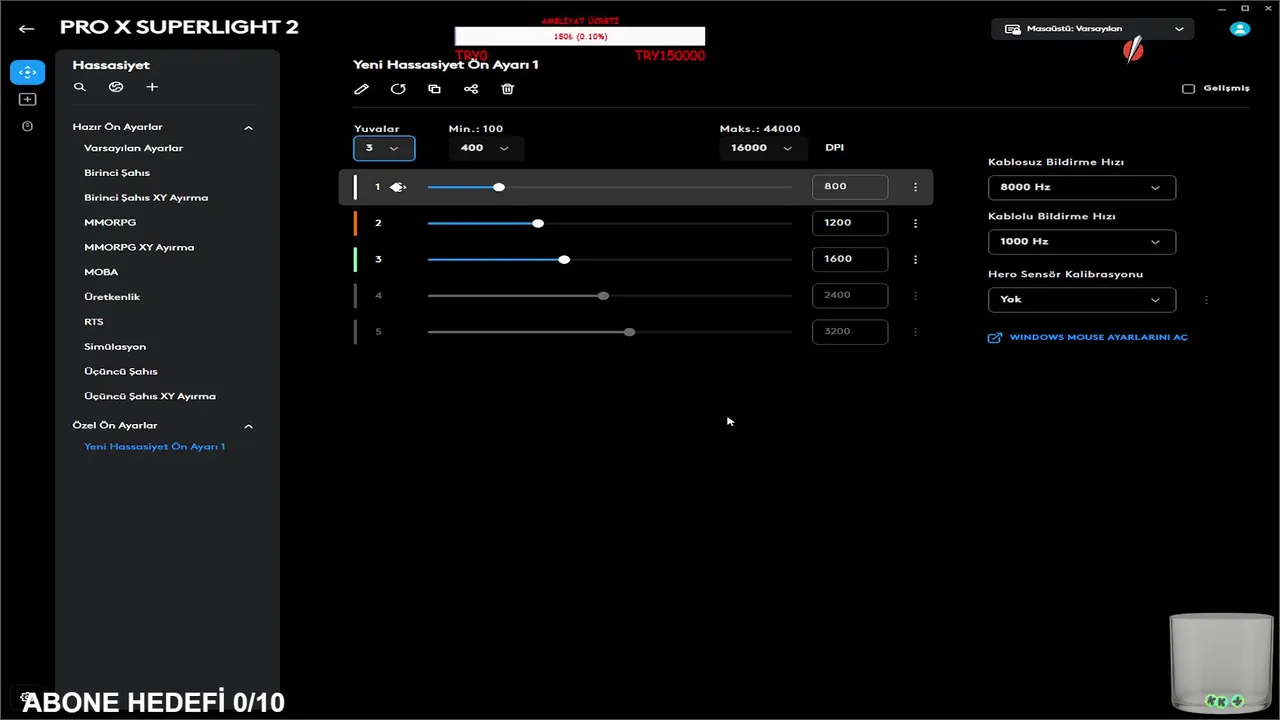Open Kablolu Bildirme Hızı 1000 Hz dropdown
The image size is (1280, 720).
(1082, 241)
